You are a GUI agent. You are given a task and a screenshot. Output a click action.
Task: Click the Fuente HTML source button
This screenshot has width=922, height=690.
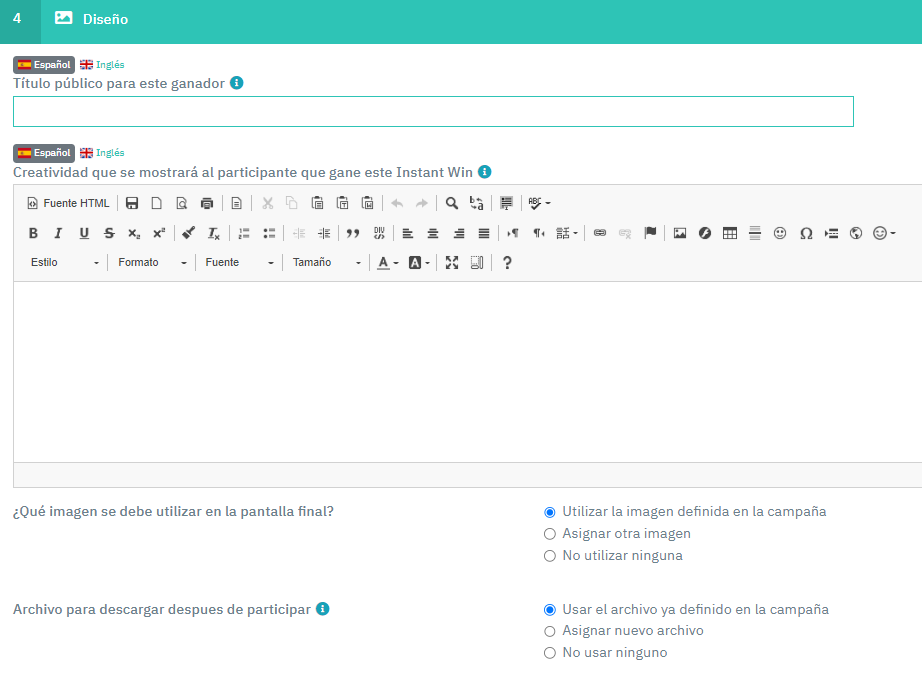coord(68,204)
